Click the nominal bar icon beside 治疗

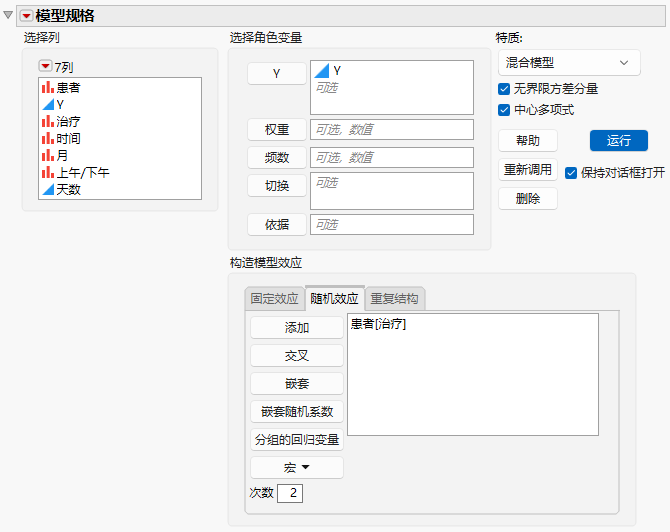coord(48,121)
